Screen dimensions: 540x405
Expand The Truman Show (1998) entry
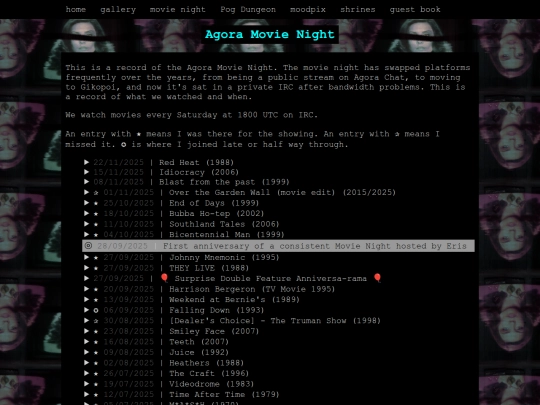pos(87,321)
